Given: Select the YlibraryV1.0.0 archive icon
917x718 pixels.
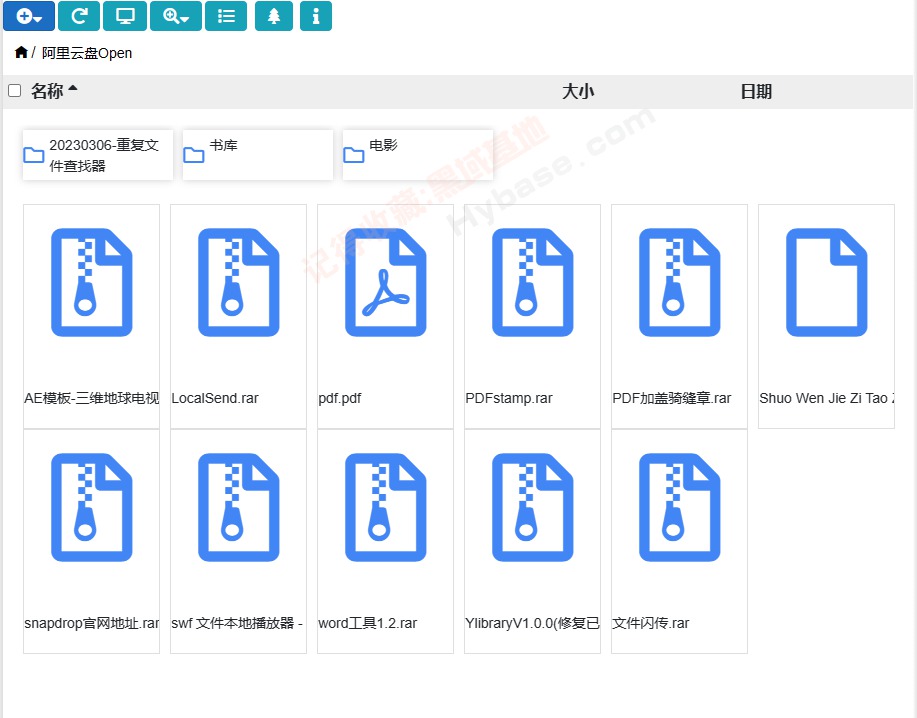Looking at the screenshot, I should click(x=533, y=508).
